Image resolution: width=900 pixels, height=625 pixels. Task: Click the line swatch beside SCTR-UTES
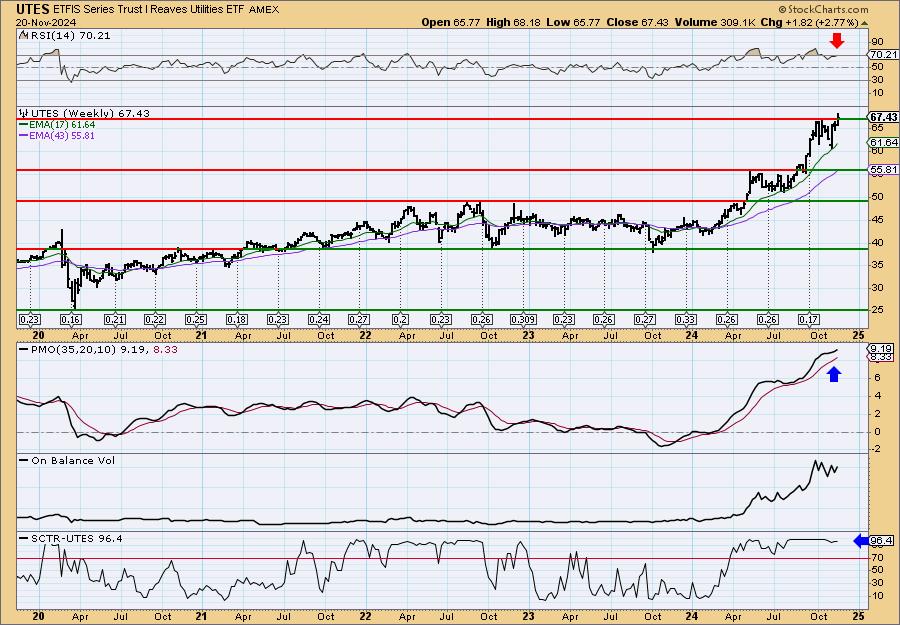[x=24, y=539]
